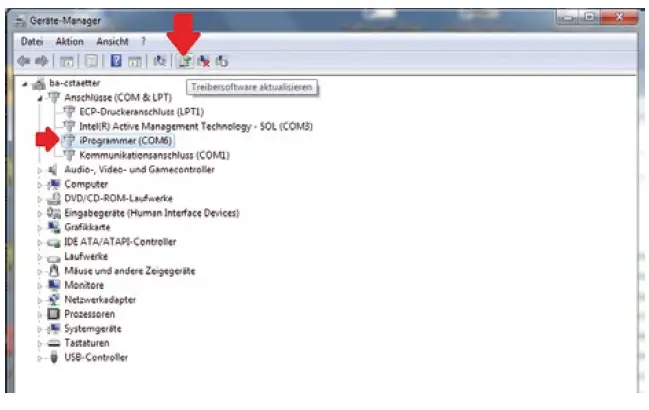Open the Ansicht menu

[x=112, y=41]
